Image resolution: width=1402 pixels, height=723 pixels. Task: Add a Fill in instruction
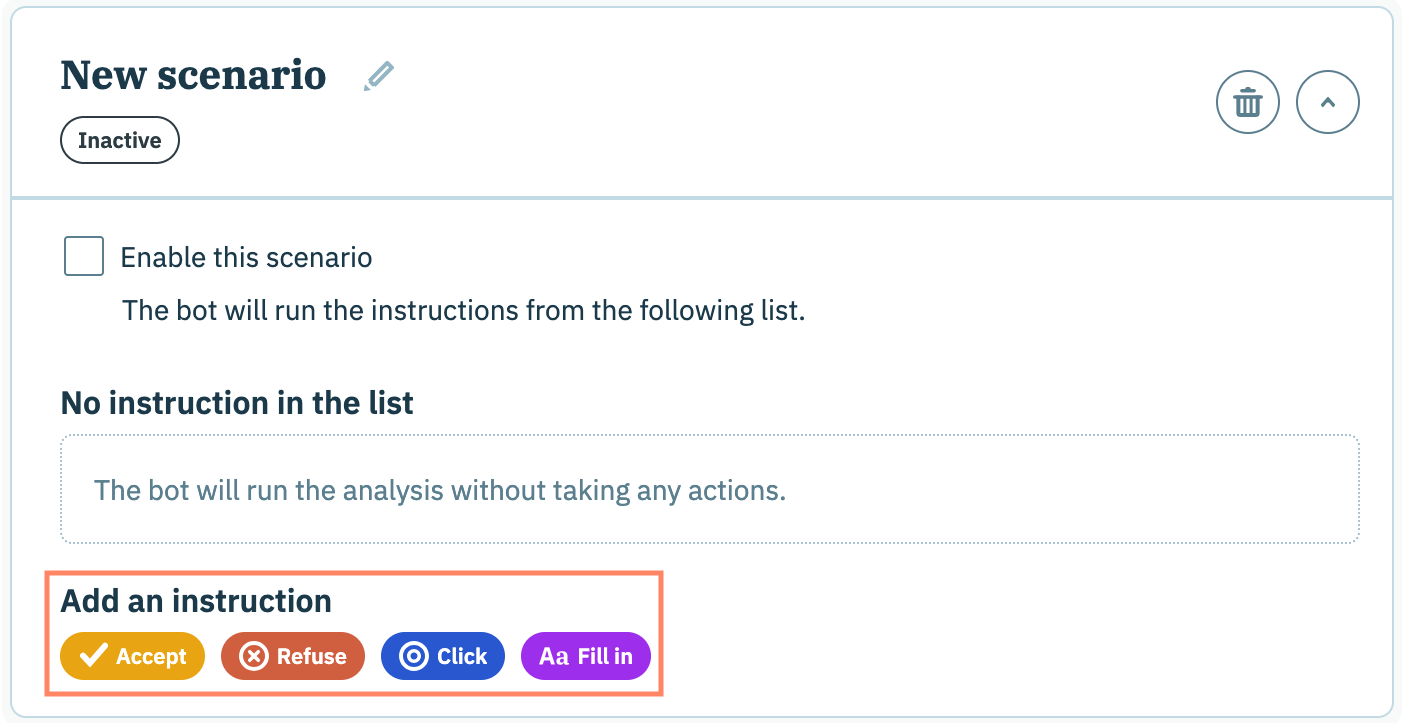click(586, 656)
